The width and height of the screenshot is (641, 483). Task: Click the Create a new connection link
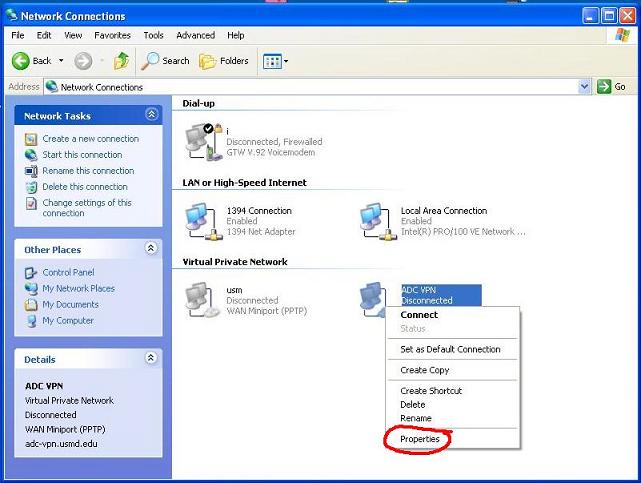(x=91, y=139)
